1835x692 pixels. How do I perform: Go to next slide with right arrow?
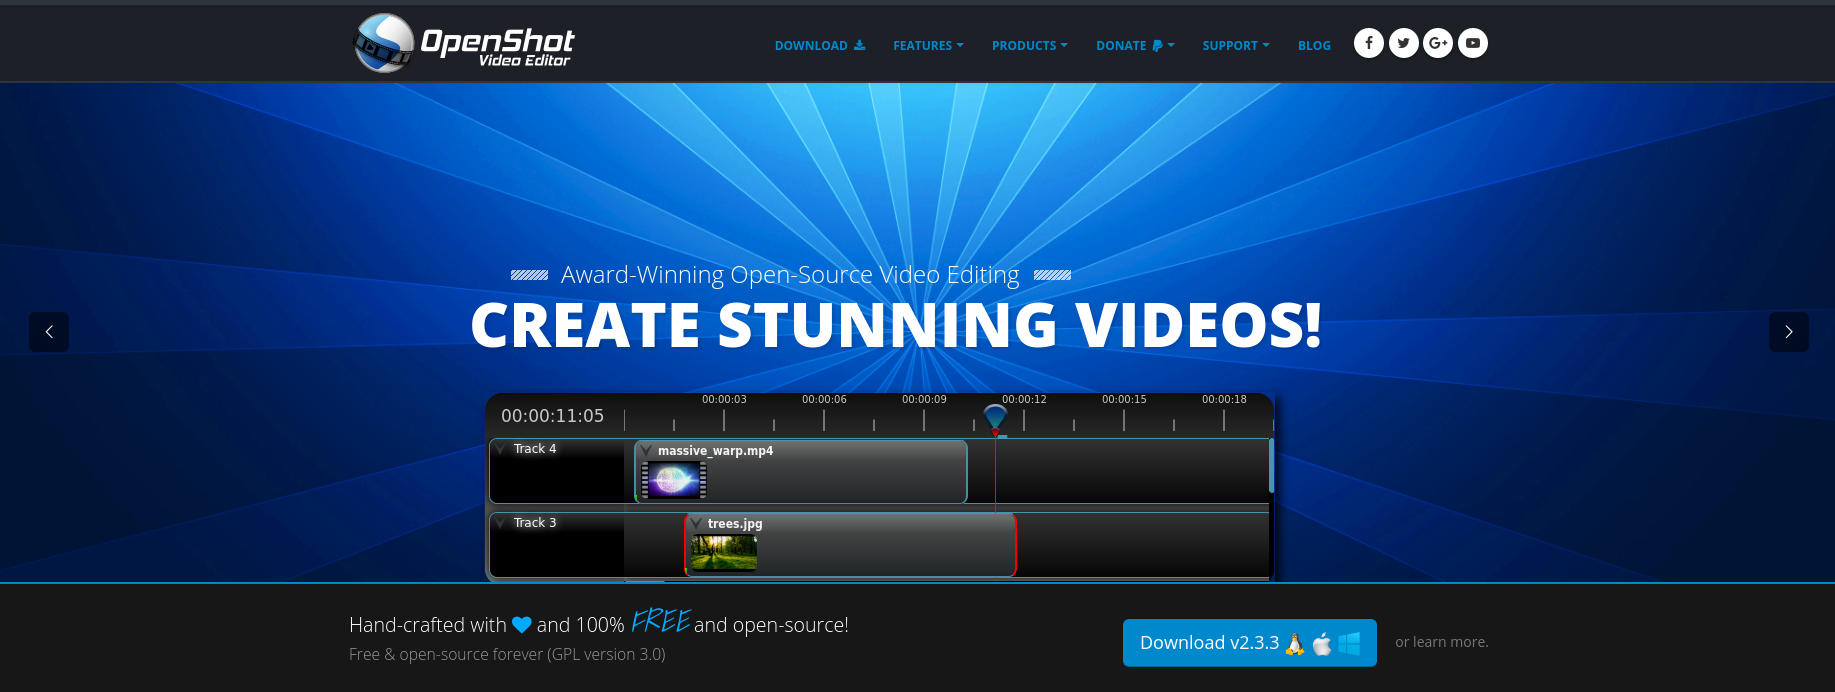[1788, 332]
